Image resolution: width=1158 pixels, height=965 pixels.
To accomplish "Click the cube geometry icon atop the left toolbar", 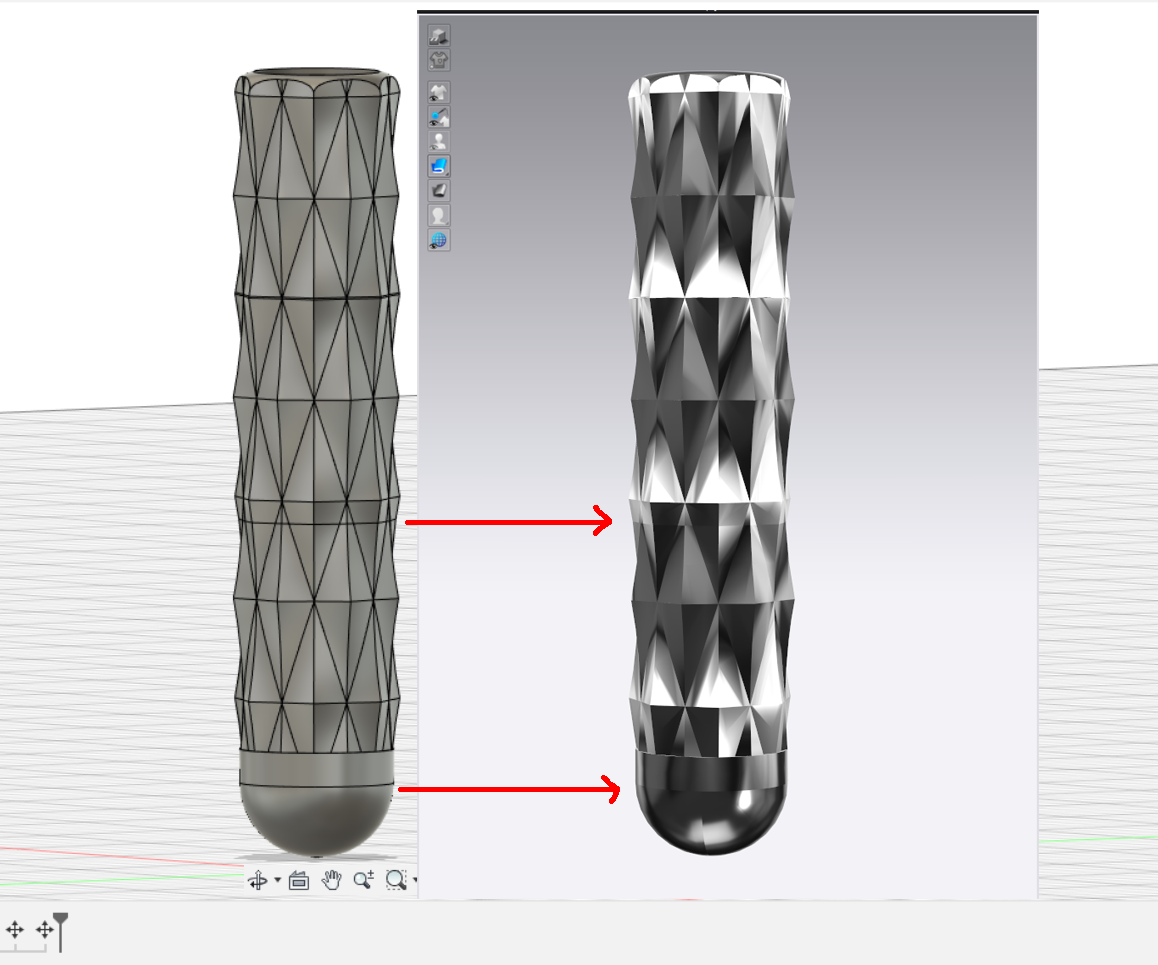I will tap(437, 33).
